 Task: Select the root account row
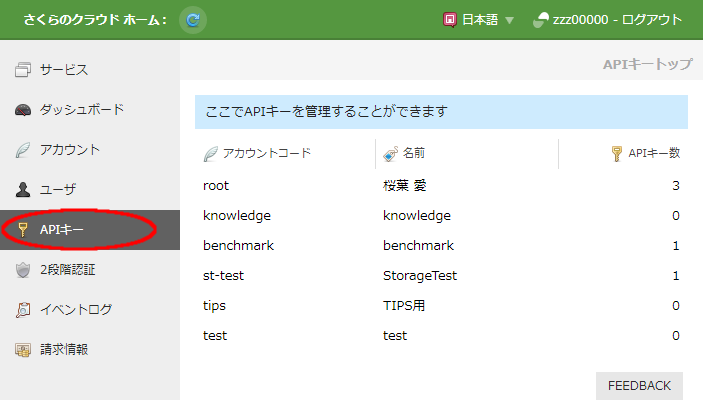tap(216, 186)
